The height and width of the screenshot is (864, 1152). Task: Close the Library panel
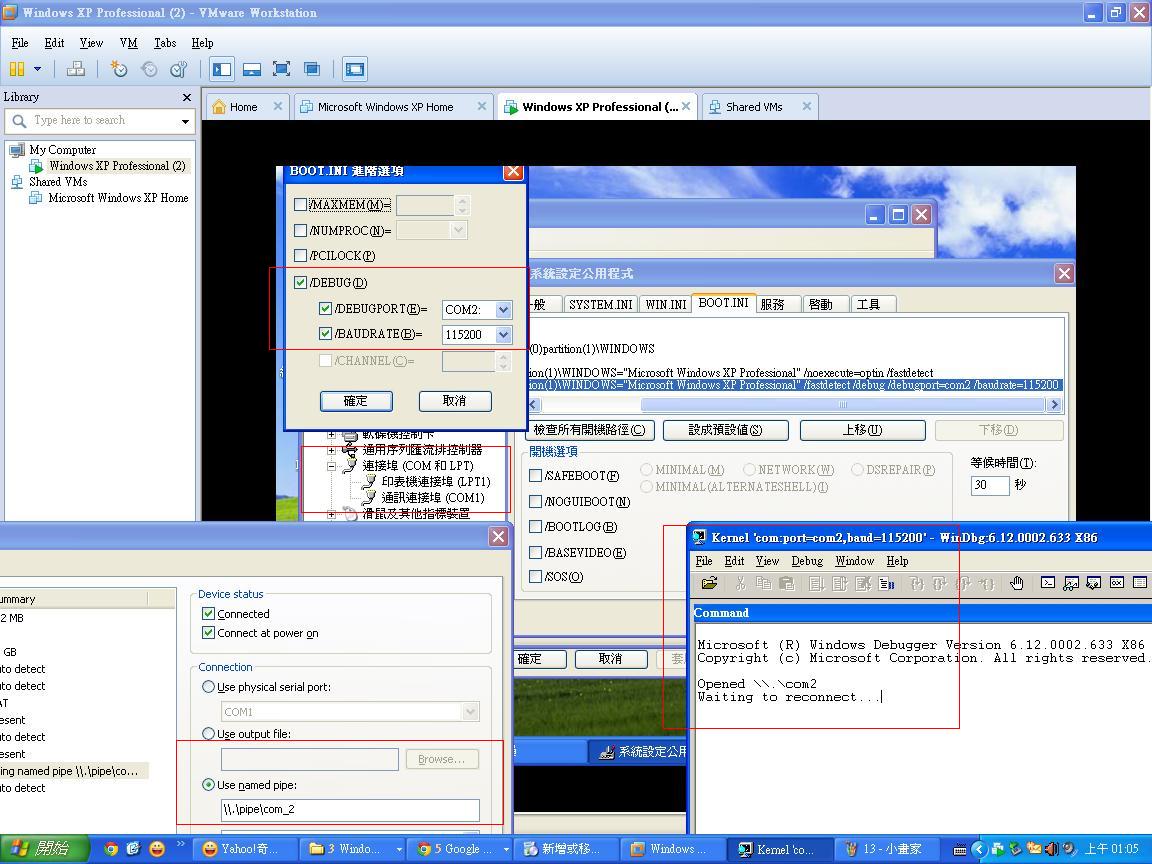tap(187, 97)
